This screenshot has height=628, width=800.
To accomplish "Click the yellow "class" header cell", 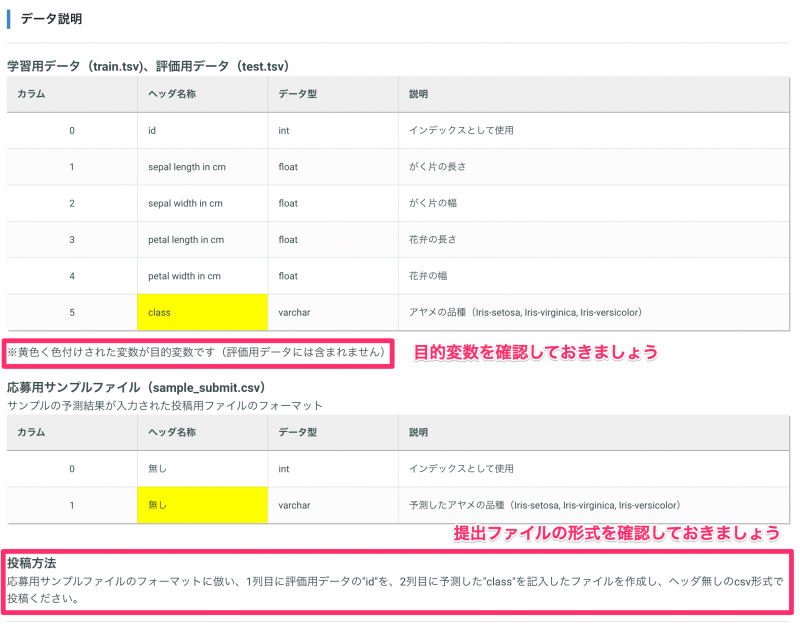I will 202,312.
